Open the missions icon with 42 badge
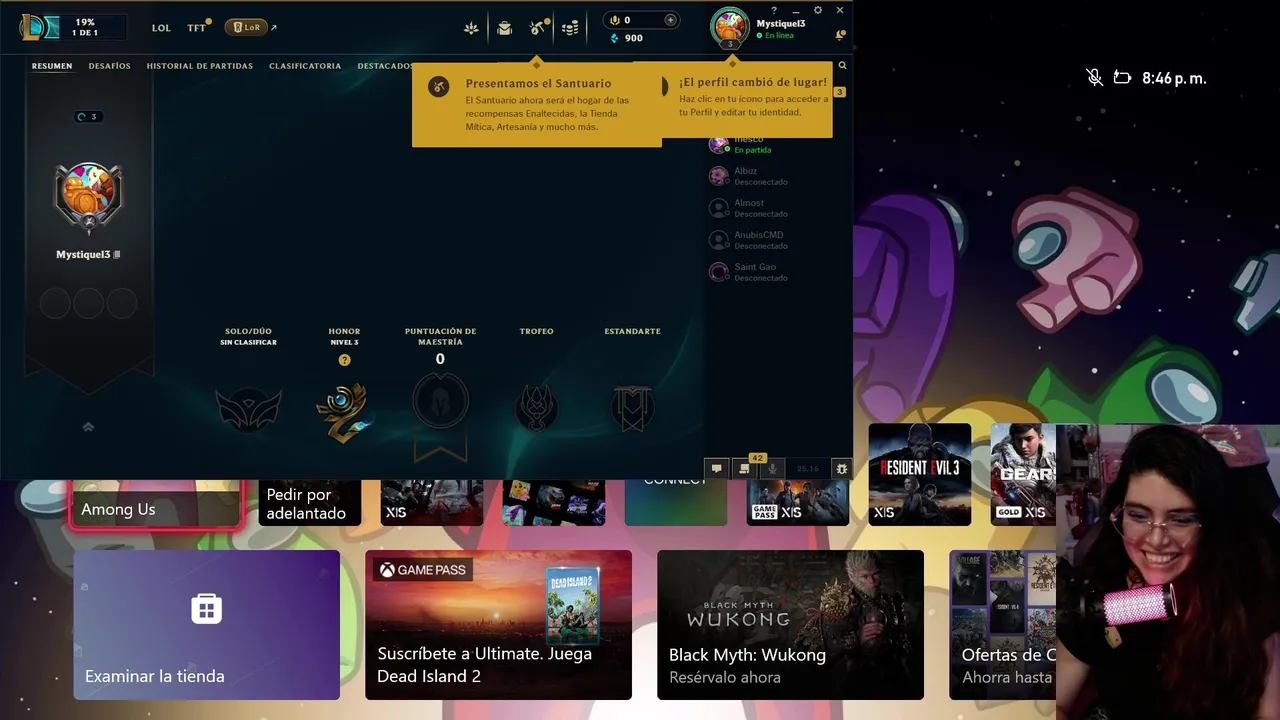 (746, 467)
